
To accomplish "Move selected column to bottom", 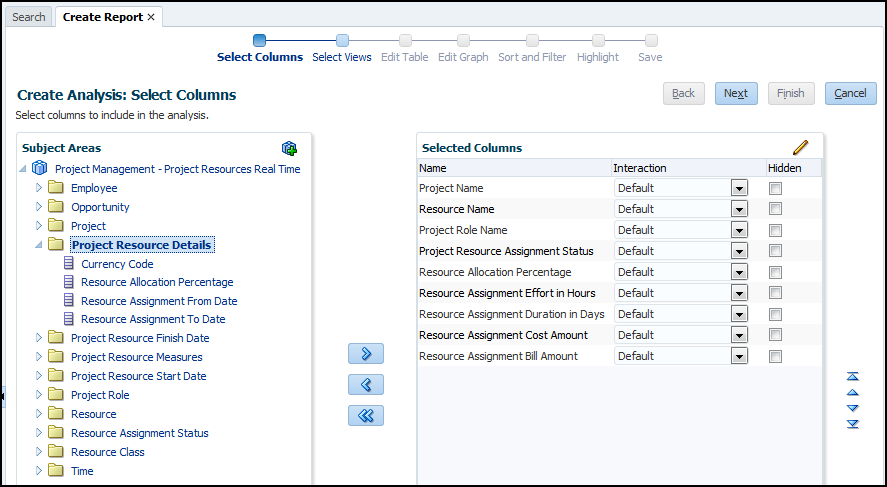I will (853, 424).
